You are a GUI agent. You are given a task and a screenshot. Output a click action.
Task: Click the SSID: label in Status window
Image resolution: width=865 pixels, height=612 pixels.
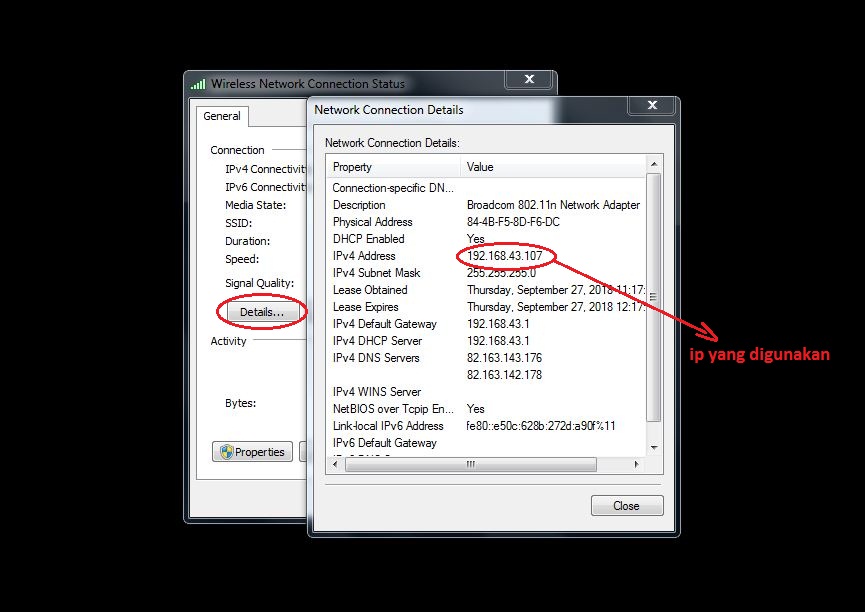coord(238,223)
